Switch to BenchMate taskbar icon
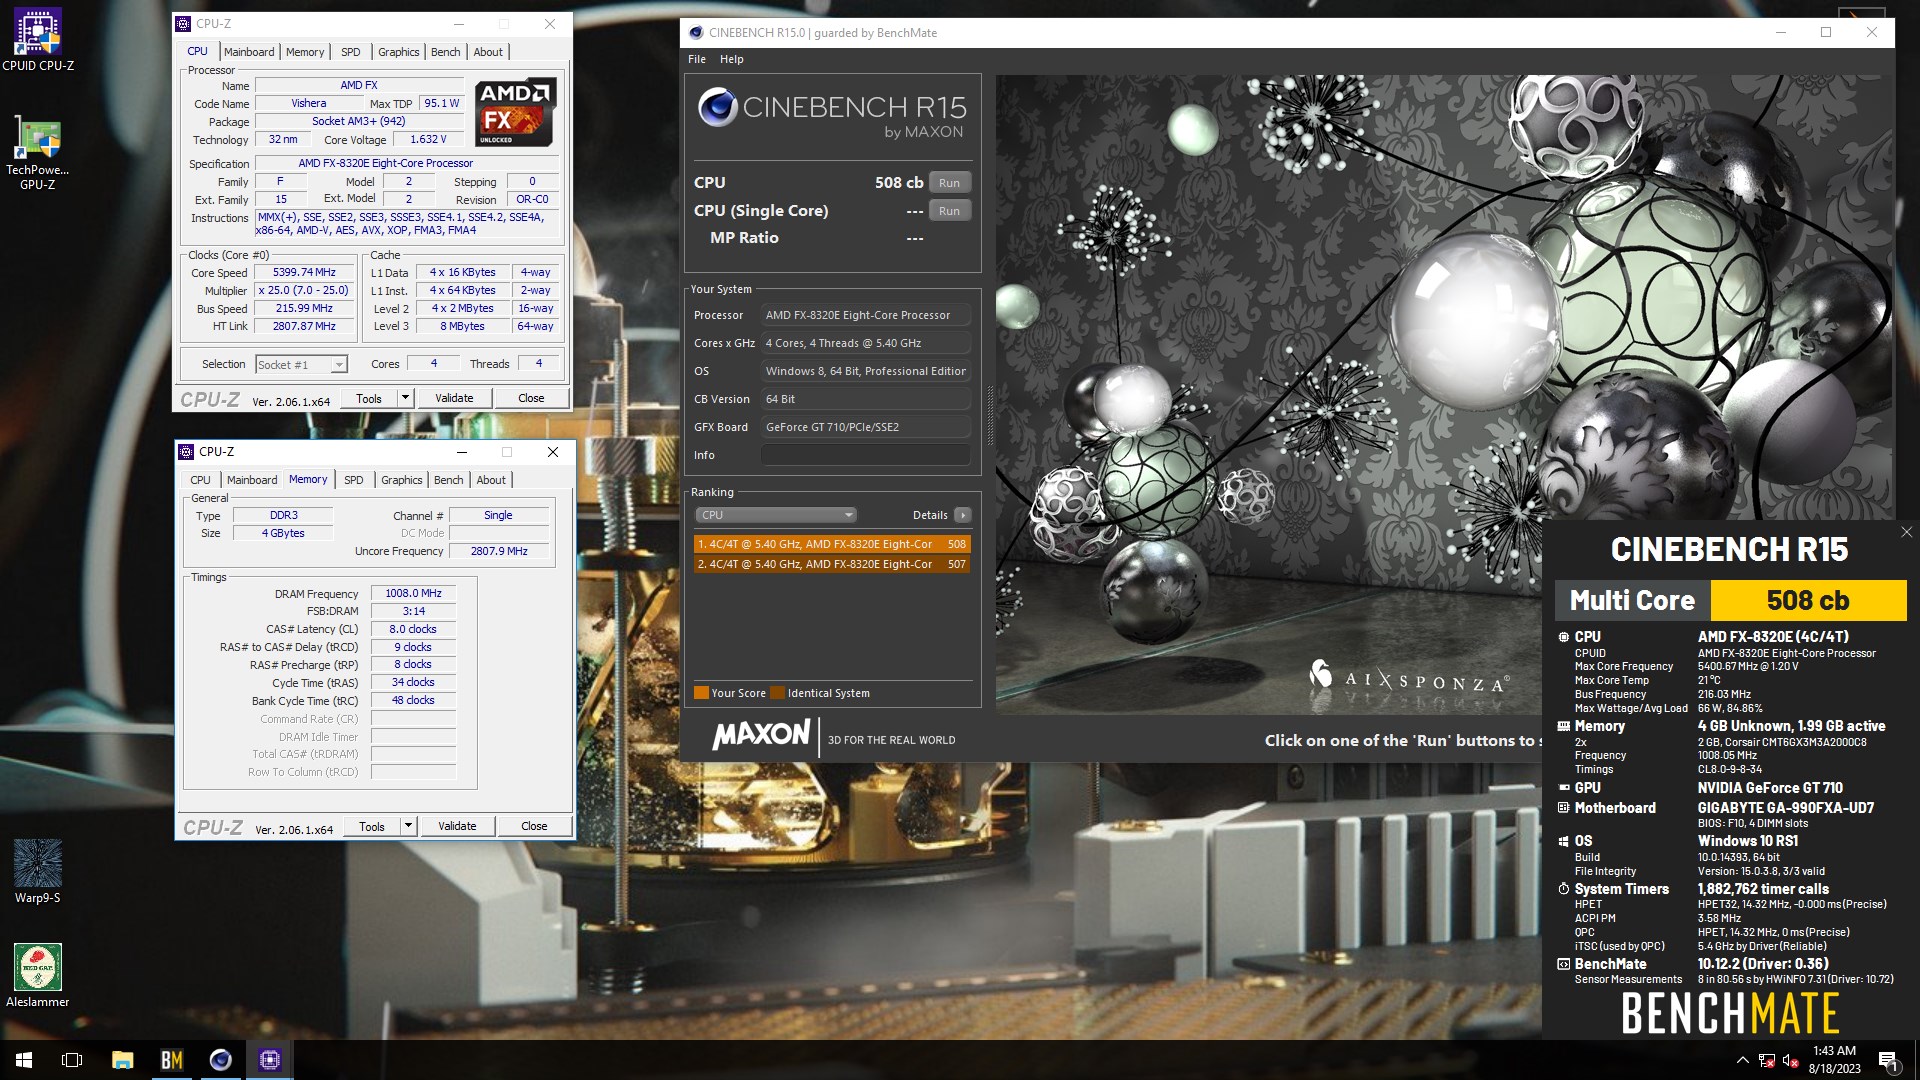Image resolution: width=1920 pixels, height=1080 pixels. click(x=171, y=1060)
